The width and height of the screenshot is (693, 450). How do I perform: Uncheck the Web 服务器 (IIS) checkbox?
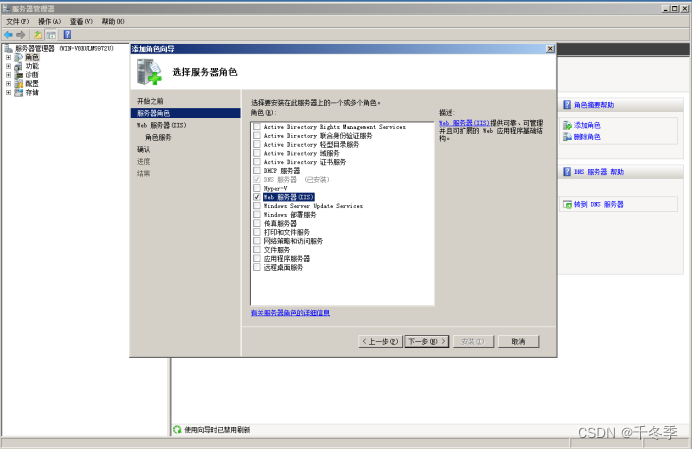[x=257, y=197]
